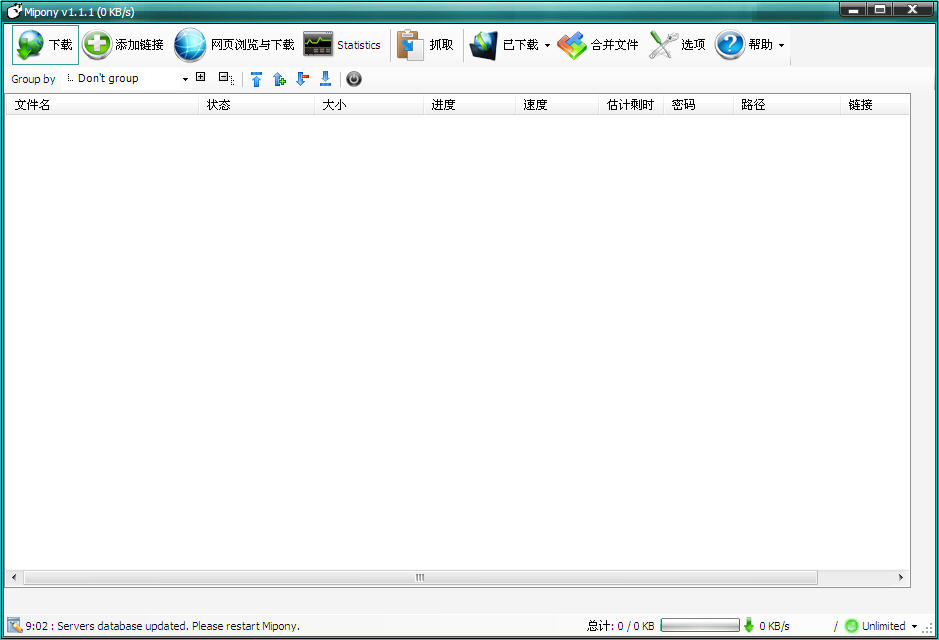
Task: Close the Mipony window
Action: (913, 10)
